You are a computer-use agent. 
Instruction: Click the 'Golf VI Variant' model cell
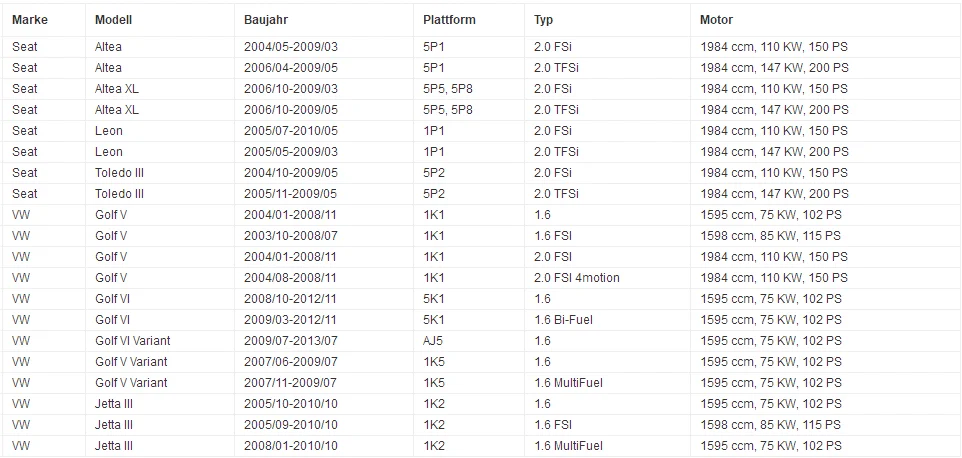(133, 340)
